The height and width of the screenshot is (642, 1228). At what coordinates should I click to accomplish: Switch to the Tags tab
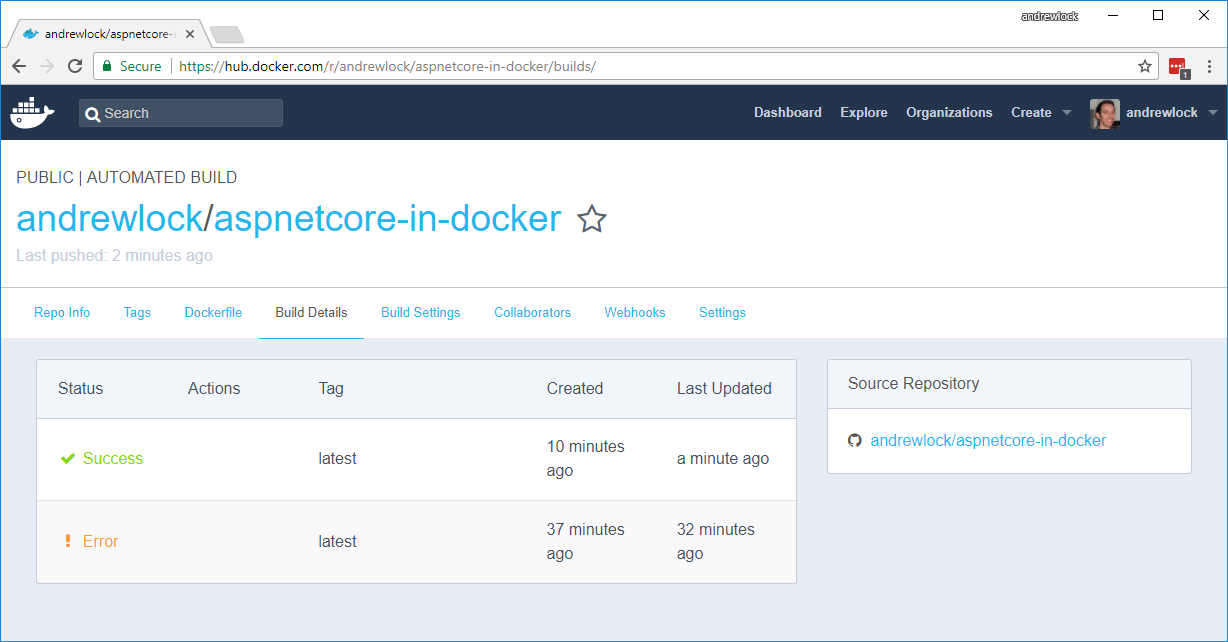[x=137, y=312]
